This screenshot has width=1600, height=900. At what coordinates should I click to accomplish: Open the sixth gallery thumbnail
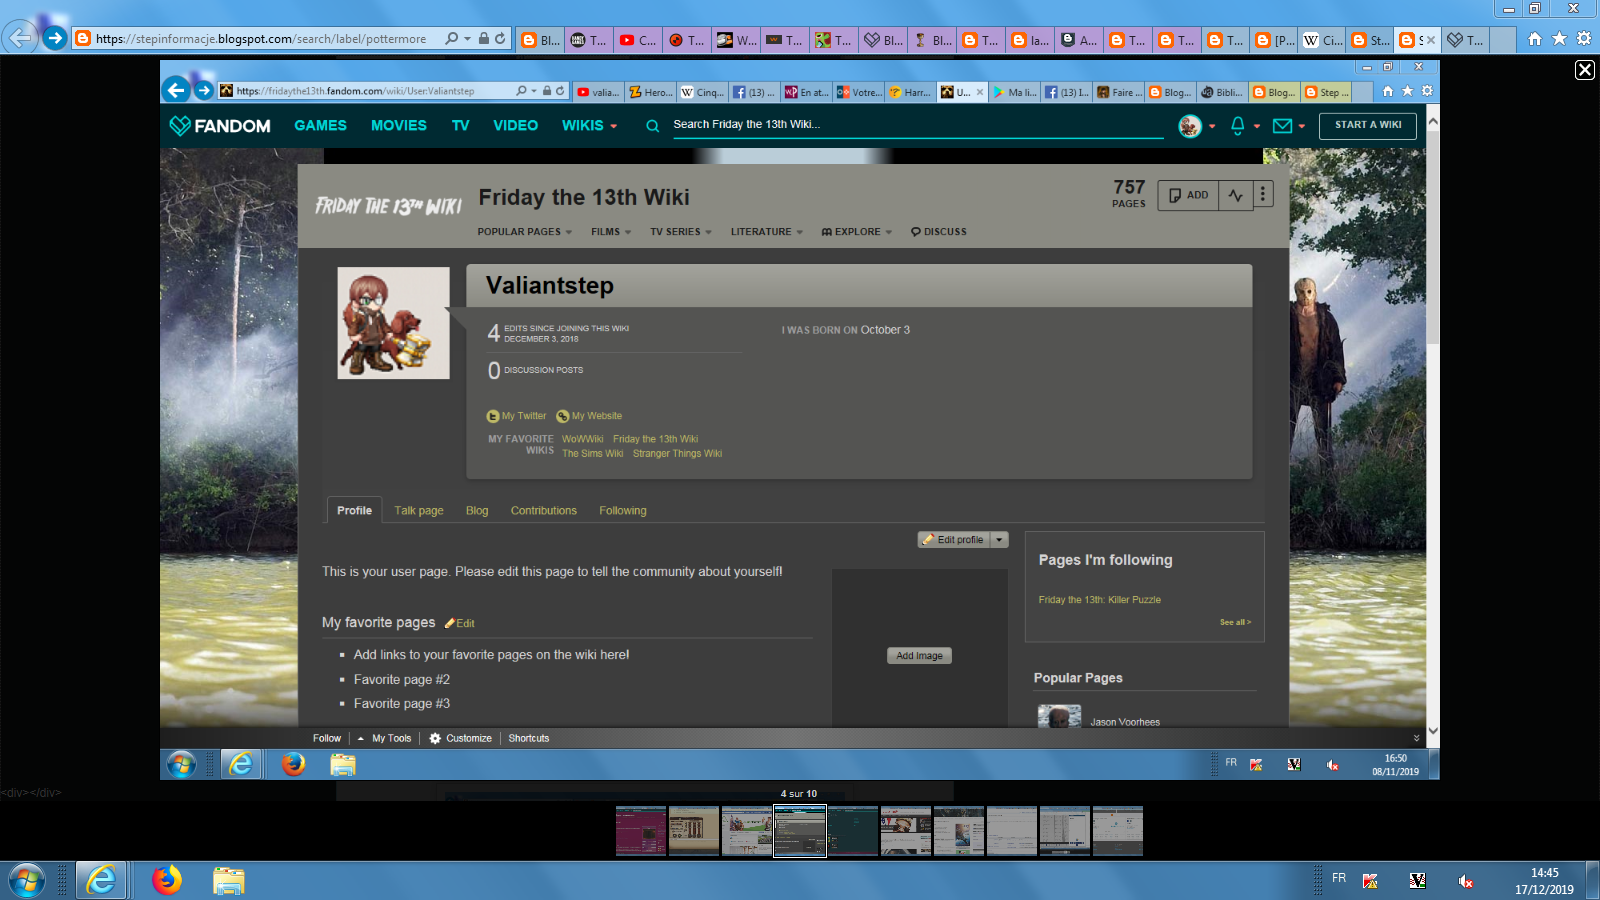[x=906, y=831]
